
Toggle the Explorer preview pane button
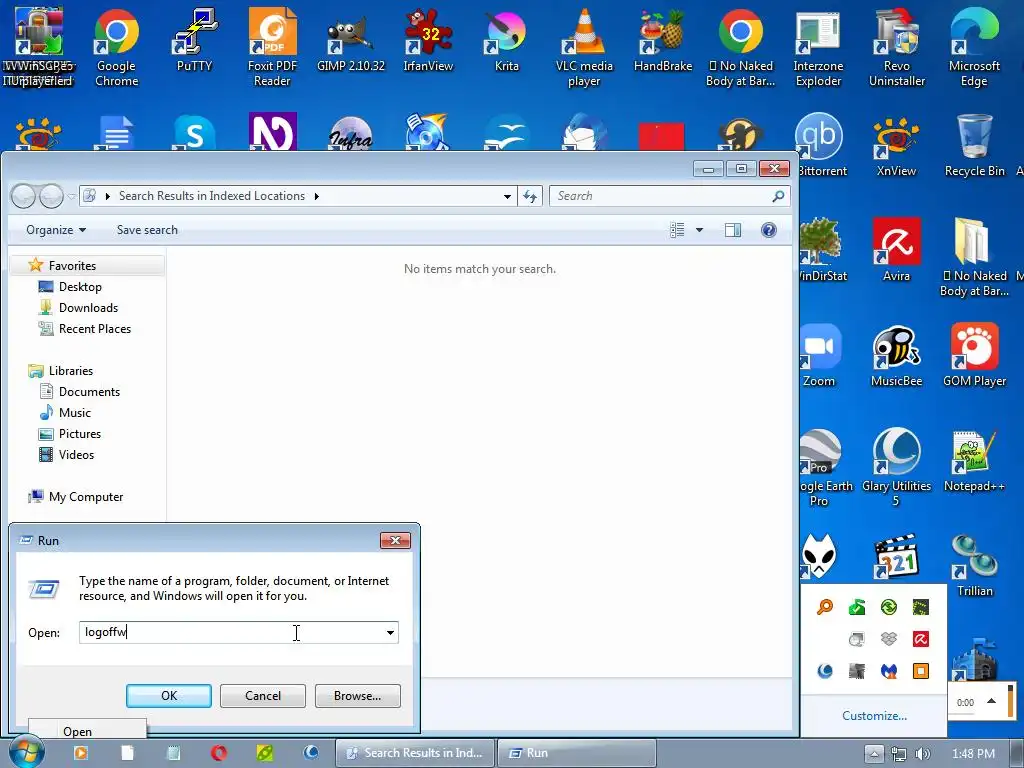point(733,230)
